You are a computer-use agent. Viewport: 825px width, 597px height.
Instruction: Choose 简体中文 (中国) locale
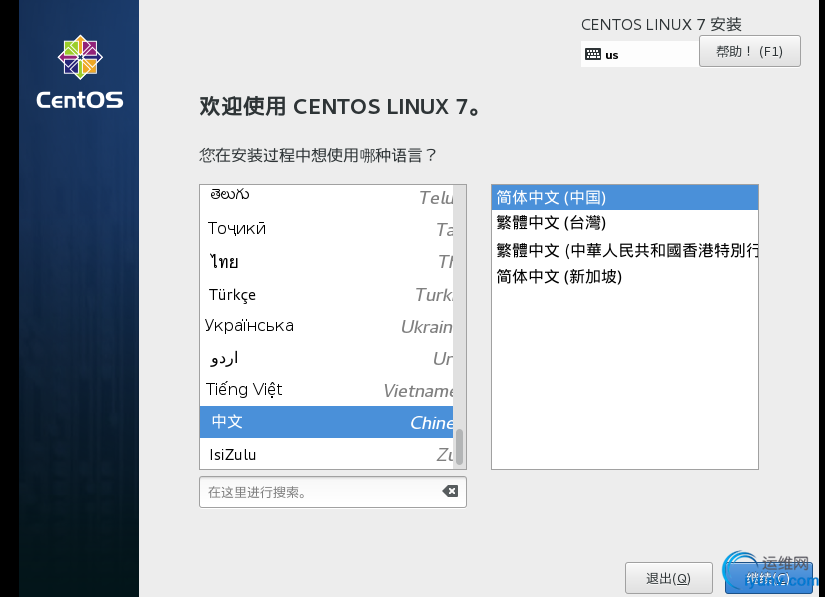625,197
